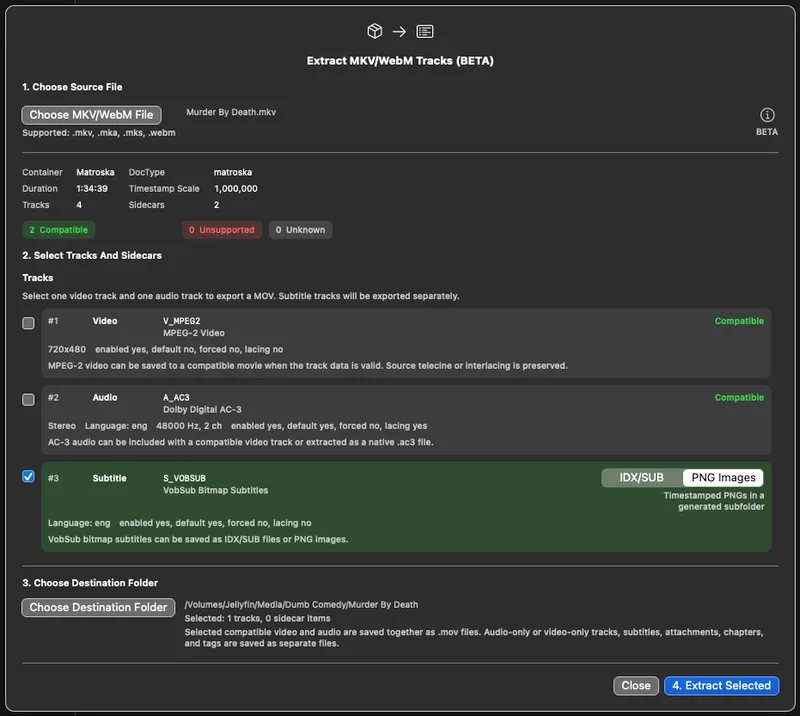Screen dimensions: 800x716
Task: Click the Compatible status on Audio track
Action: (739, 398)
